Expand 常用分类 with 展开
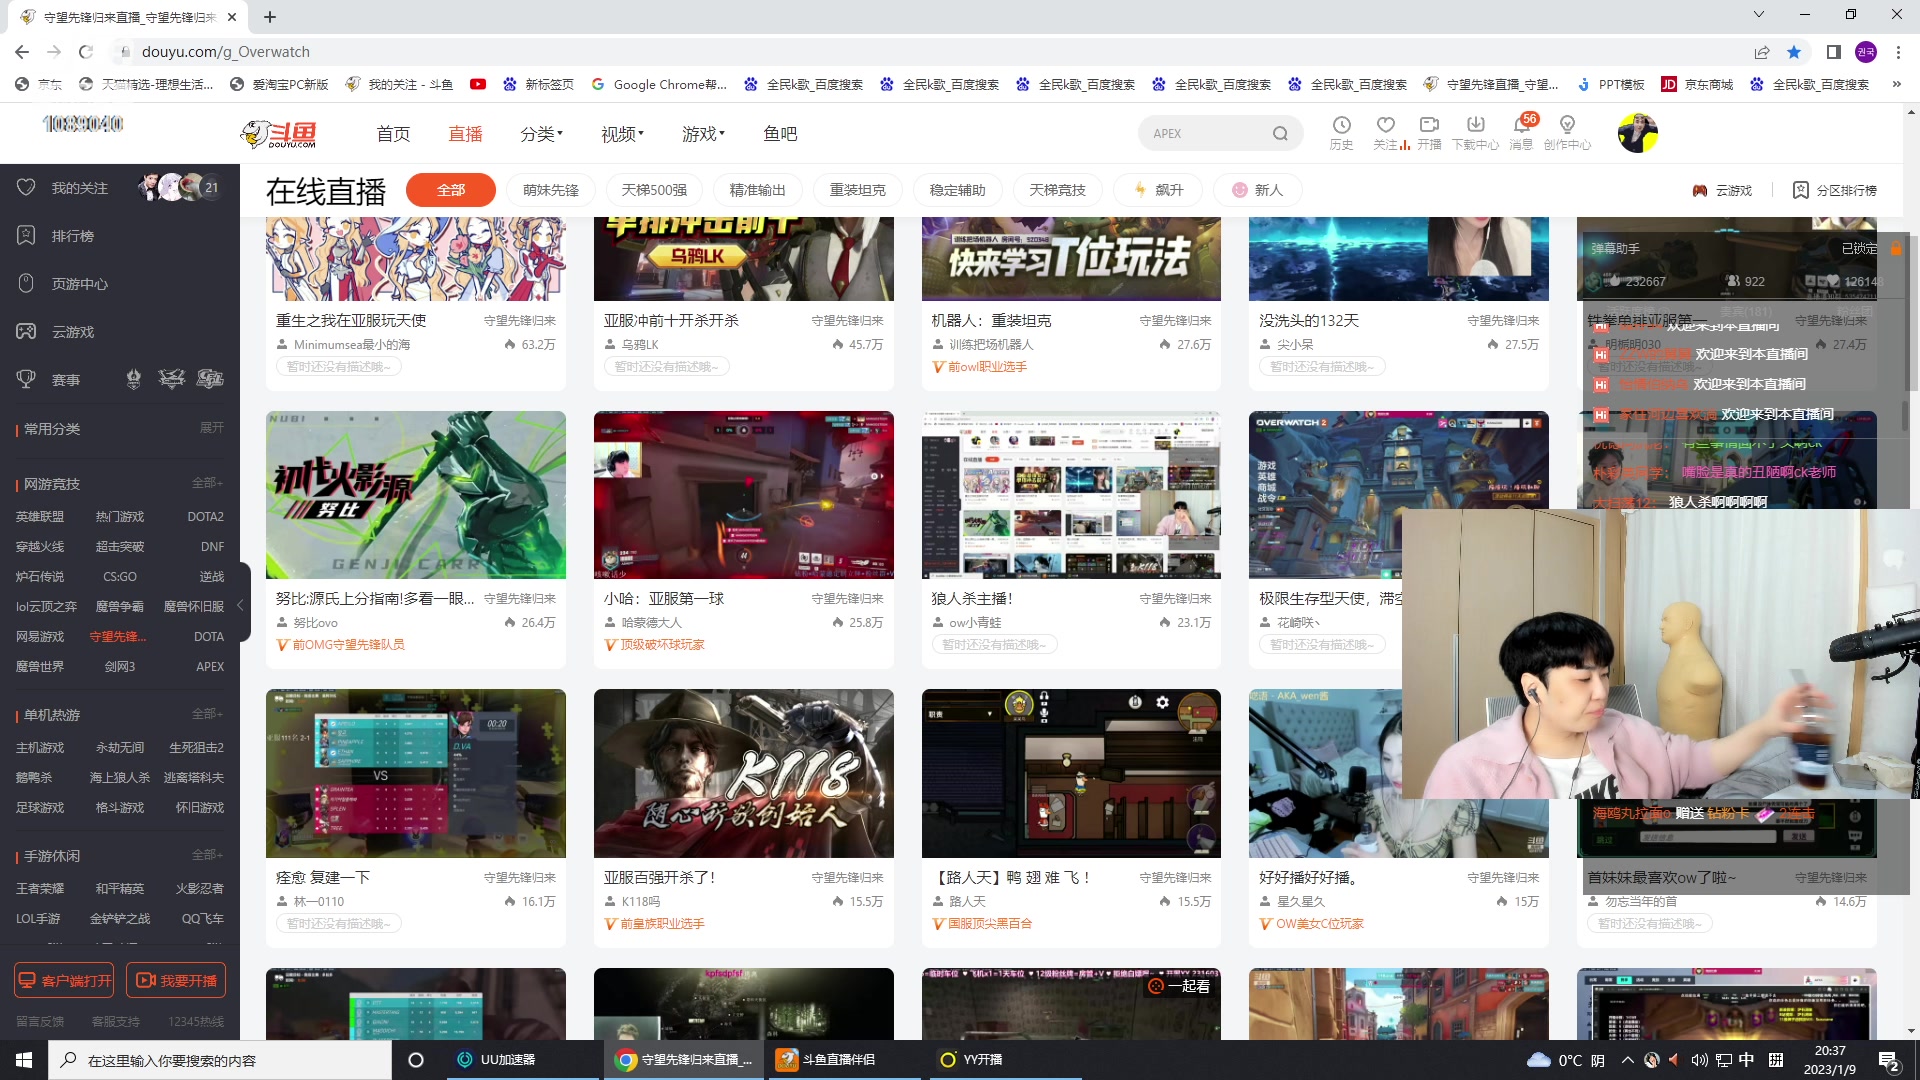 [x=211, y=428]
